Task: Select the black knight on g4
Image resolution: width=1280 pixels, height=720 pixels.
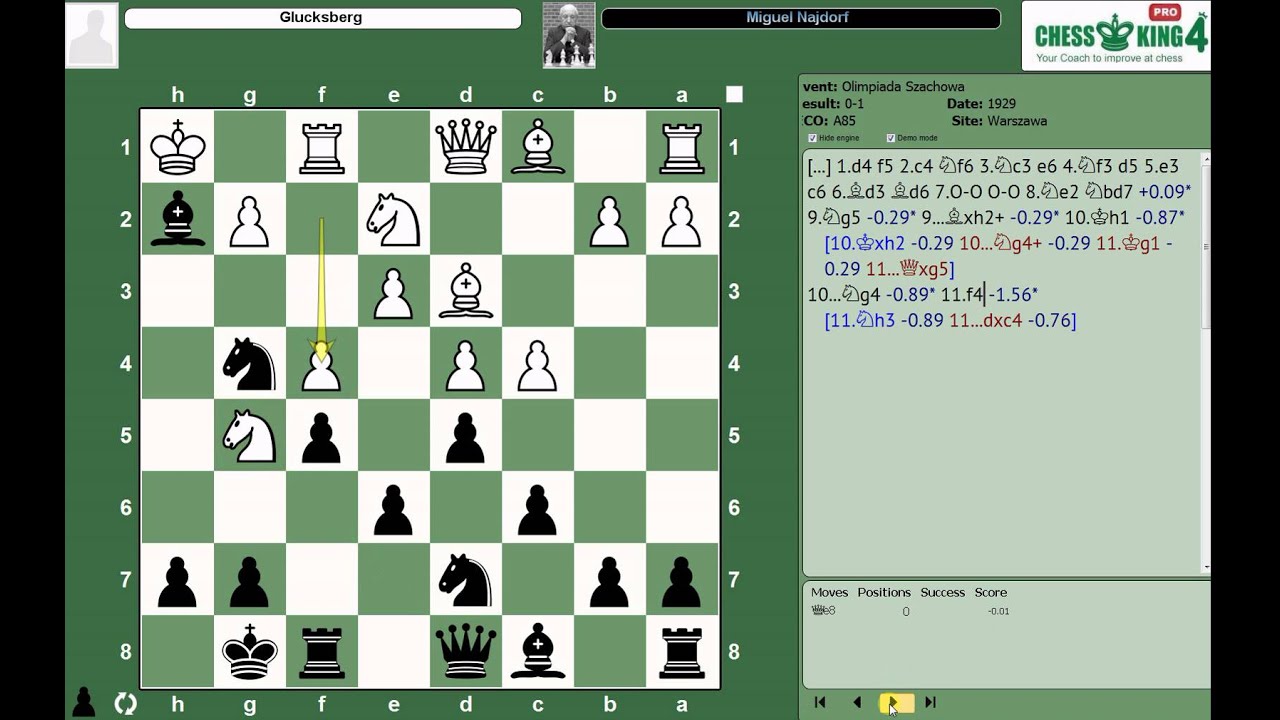Action: tap(250, 363)
